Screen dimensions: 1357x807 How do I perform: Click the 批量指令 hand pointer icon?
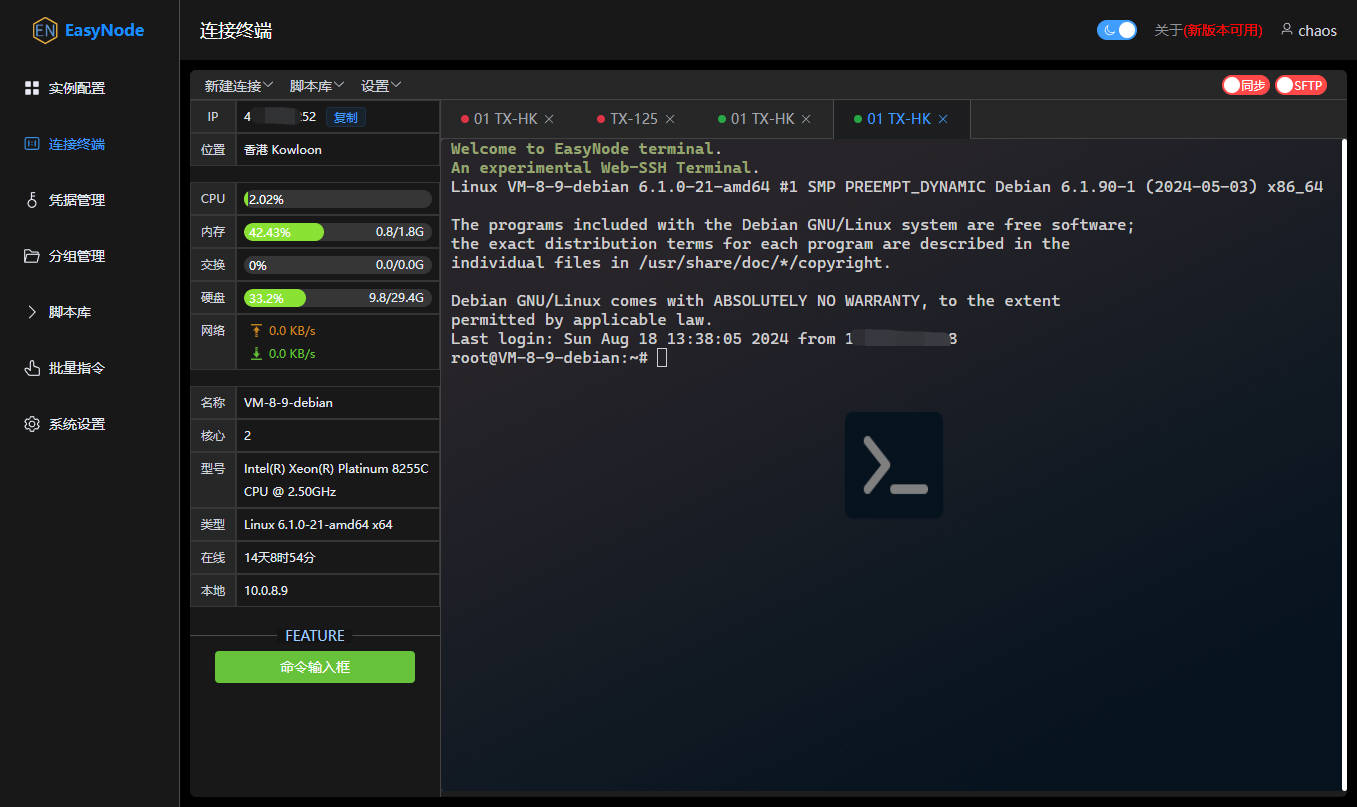tap(32, 368)
